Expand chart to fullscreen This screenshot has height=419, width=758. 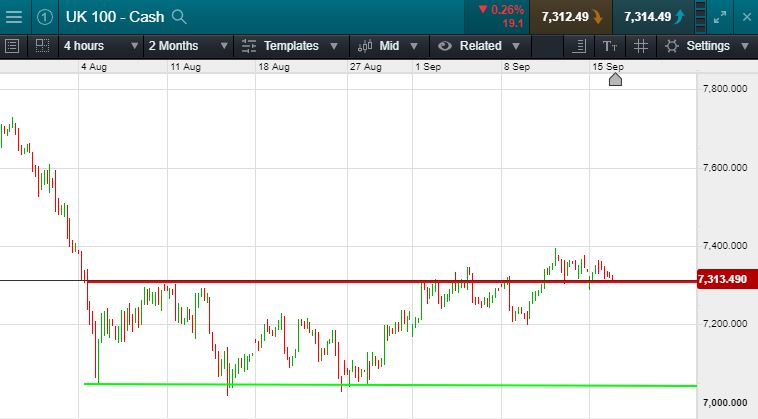coord(720,16)
